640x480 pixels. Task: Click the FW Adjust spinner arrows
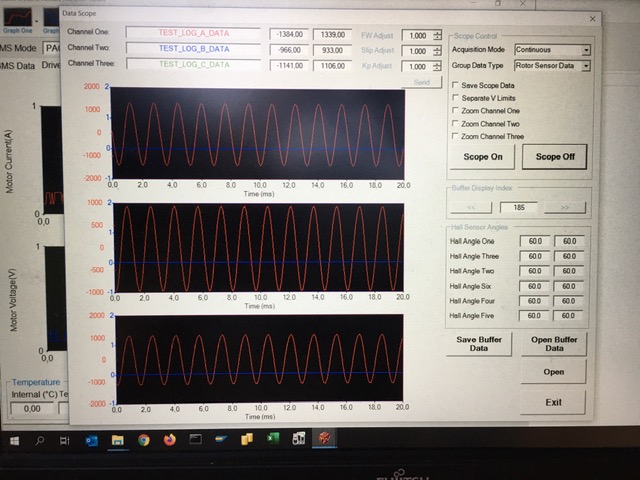pos(437,34)
